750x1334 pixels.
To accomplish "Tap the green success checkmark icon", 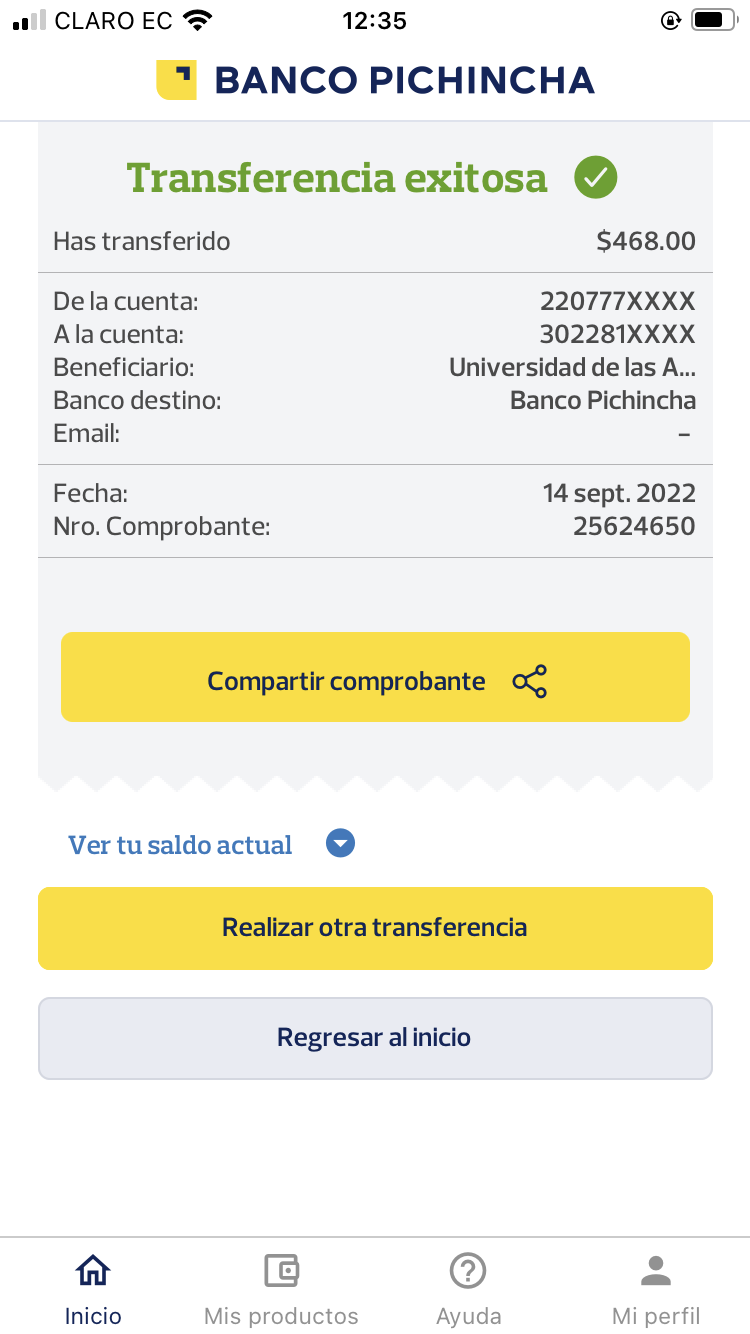I will (x=595, y=178).
